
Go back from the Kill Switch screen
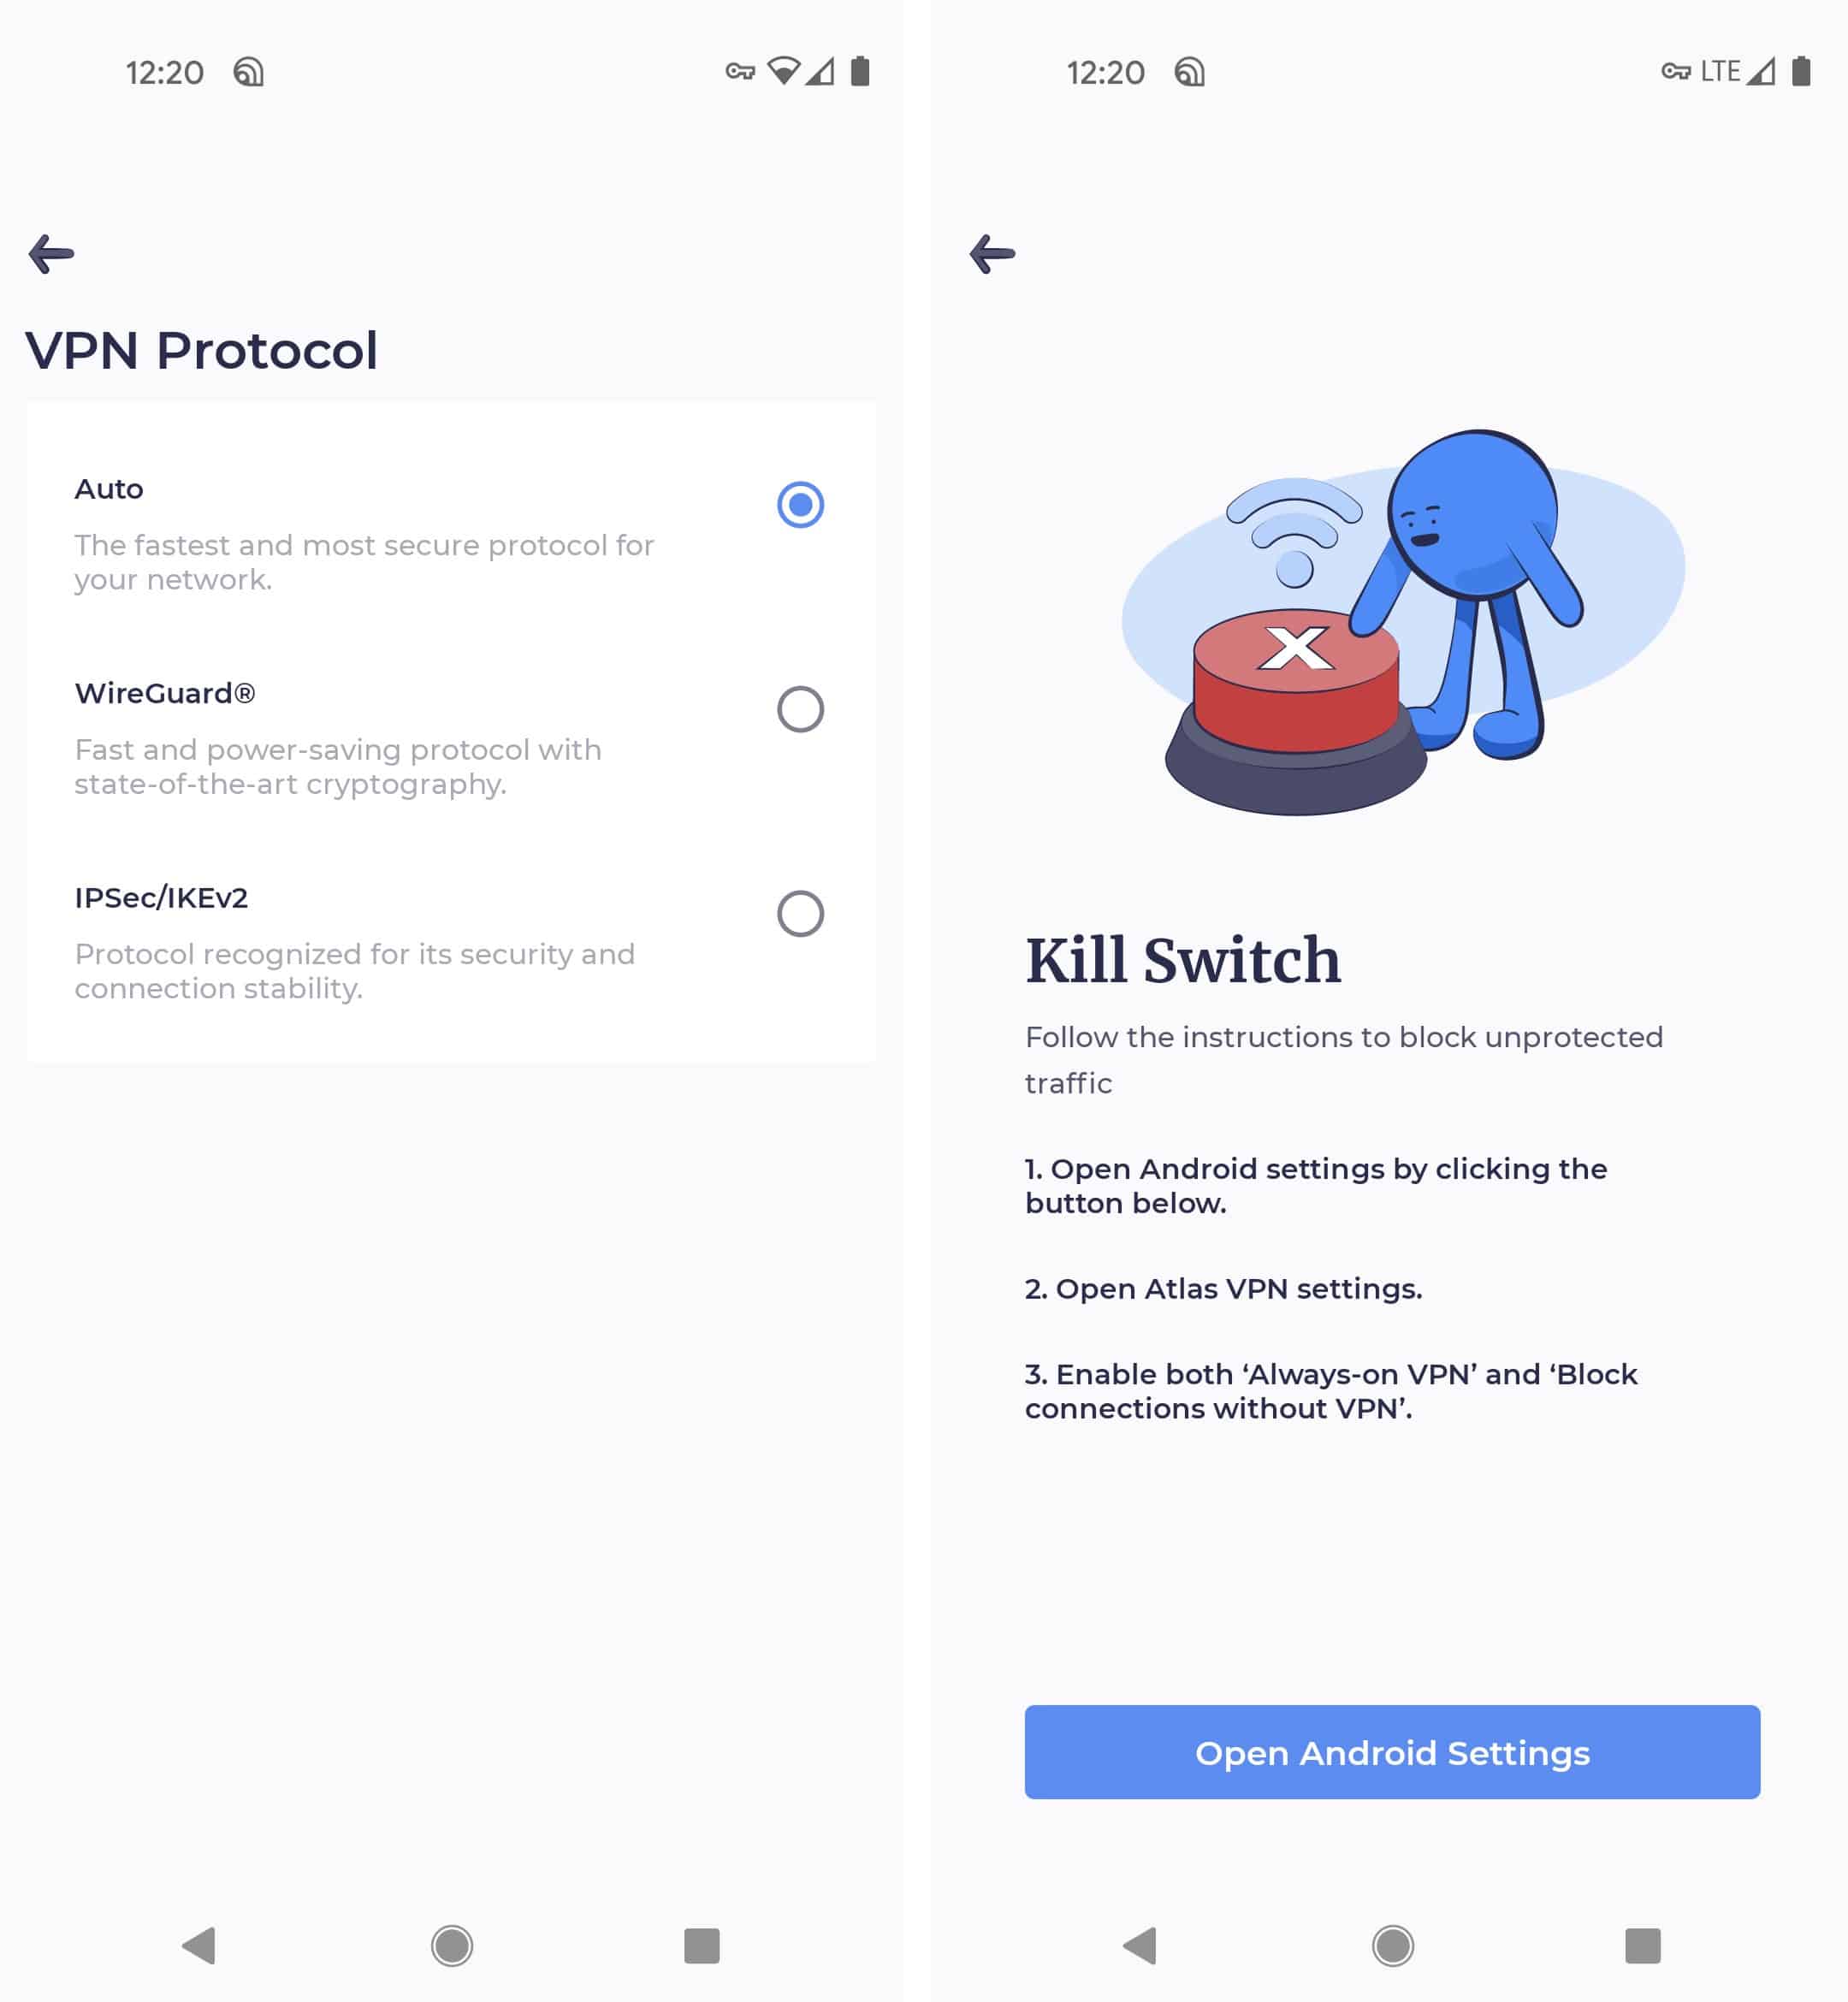point(993,254)
